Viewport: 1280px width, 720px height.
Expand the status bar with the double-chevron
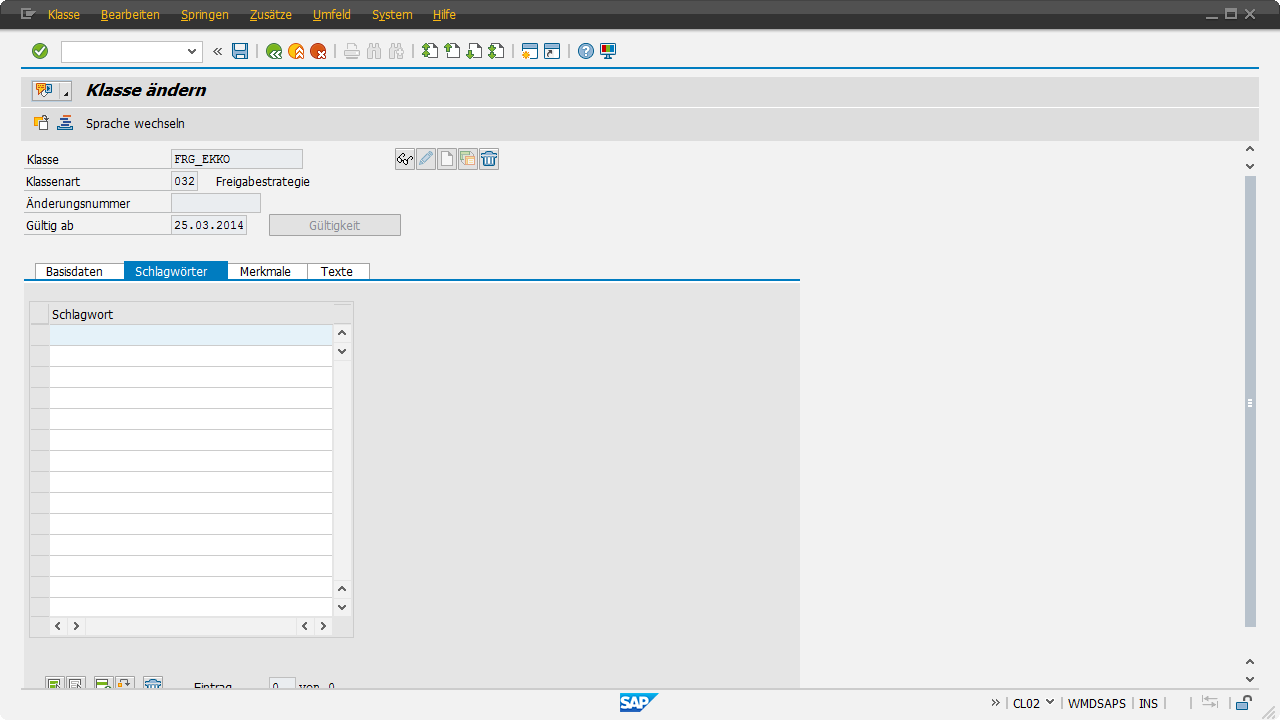click(x=995, y=702)
